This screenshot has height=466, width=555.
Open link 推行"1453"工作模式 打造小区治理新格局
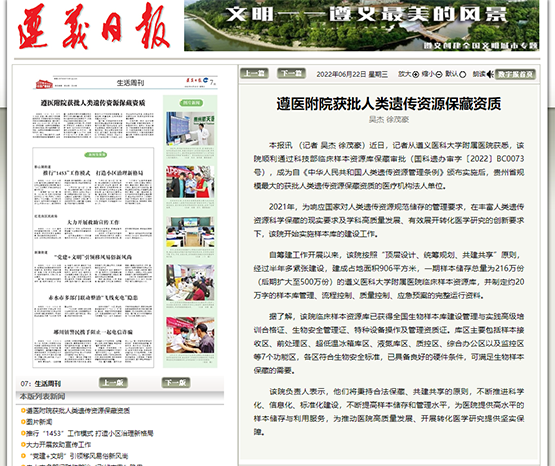pos(90,433)
